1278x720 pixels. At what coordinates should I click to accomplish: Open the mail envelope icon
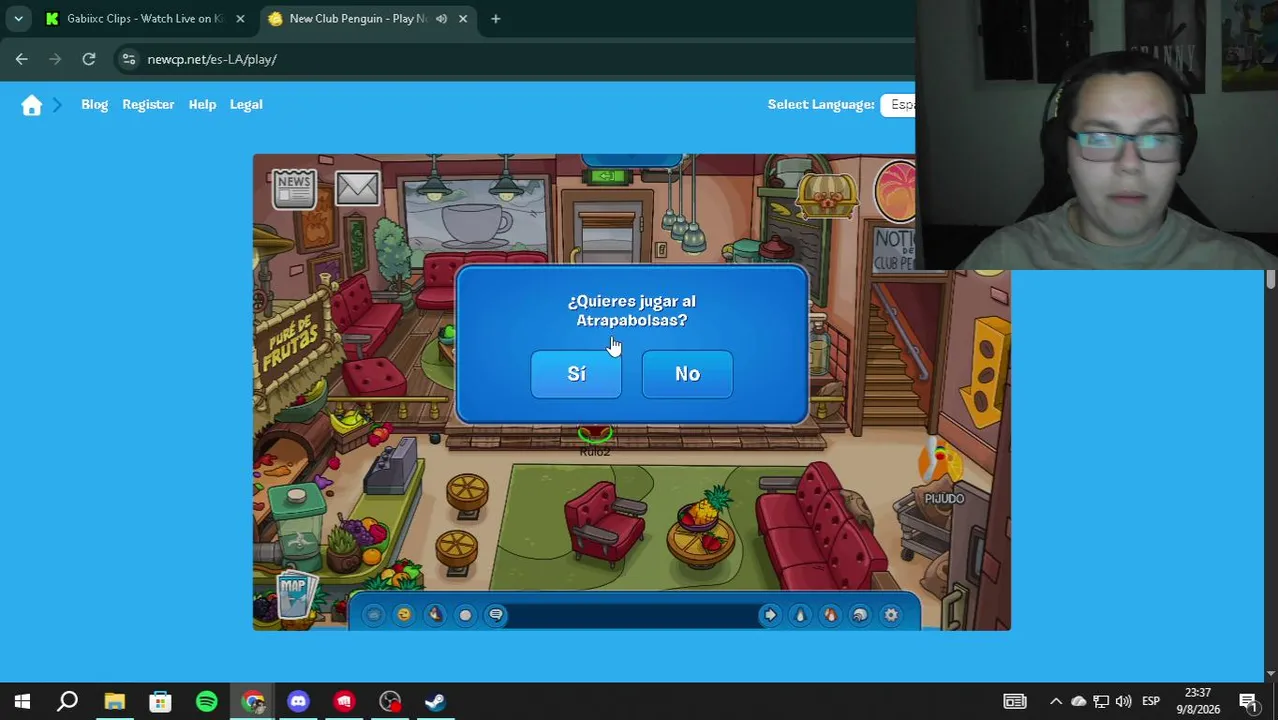coord(357,187)
